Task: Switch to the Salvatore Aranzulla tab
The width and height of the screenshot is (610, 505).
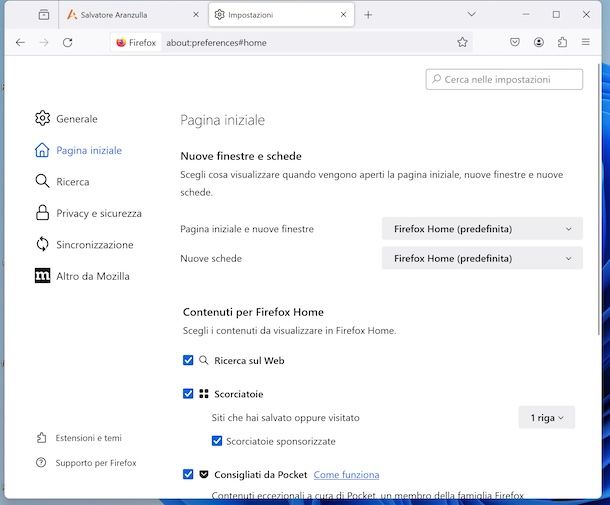Action: coord(133,15)
